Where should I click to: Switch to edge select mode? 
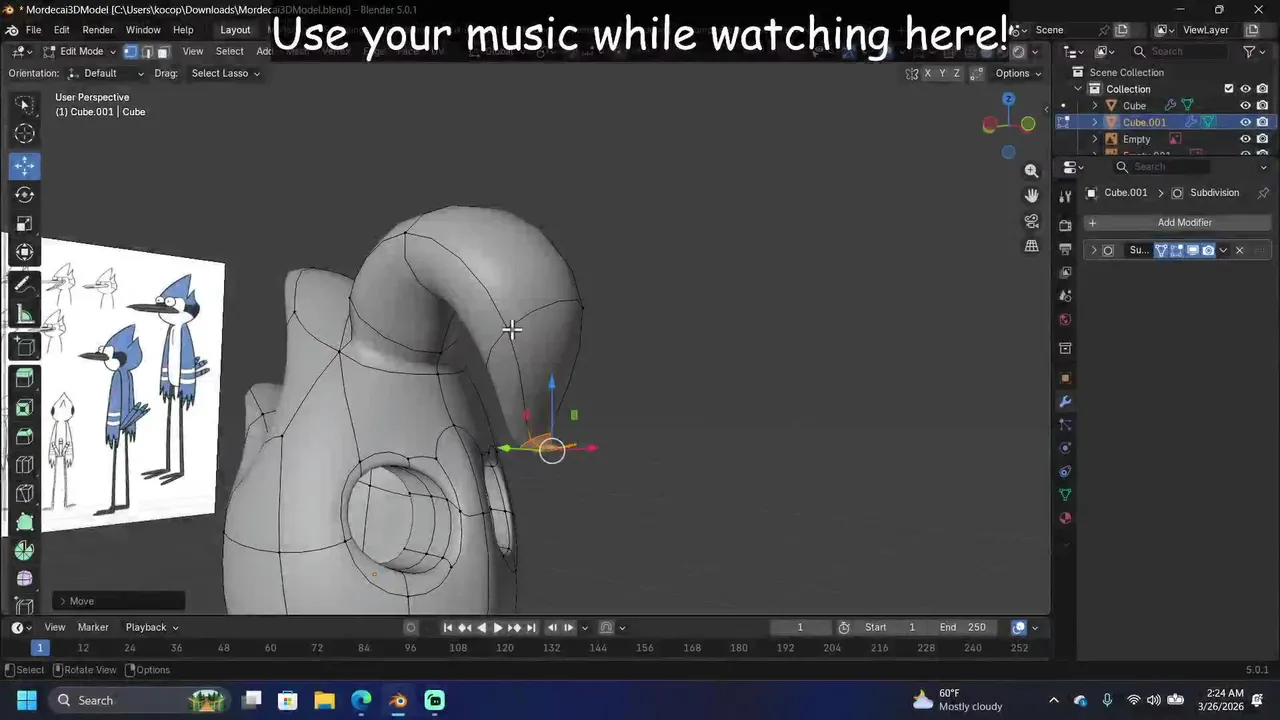point(147,52)
